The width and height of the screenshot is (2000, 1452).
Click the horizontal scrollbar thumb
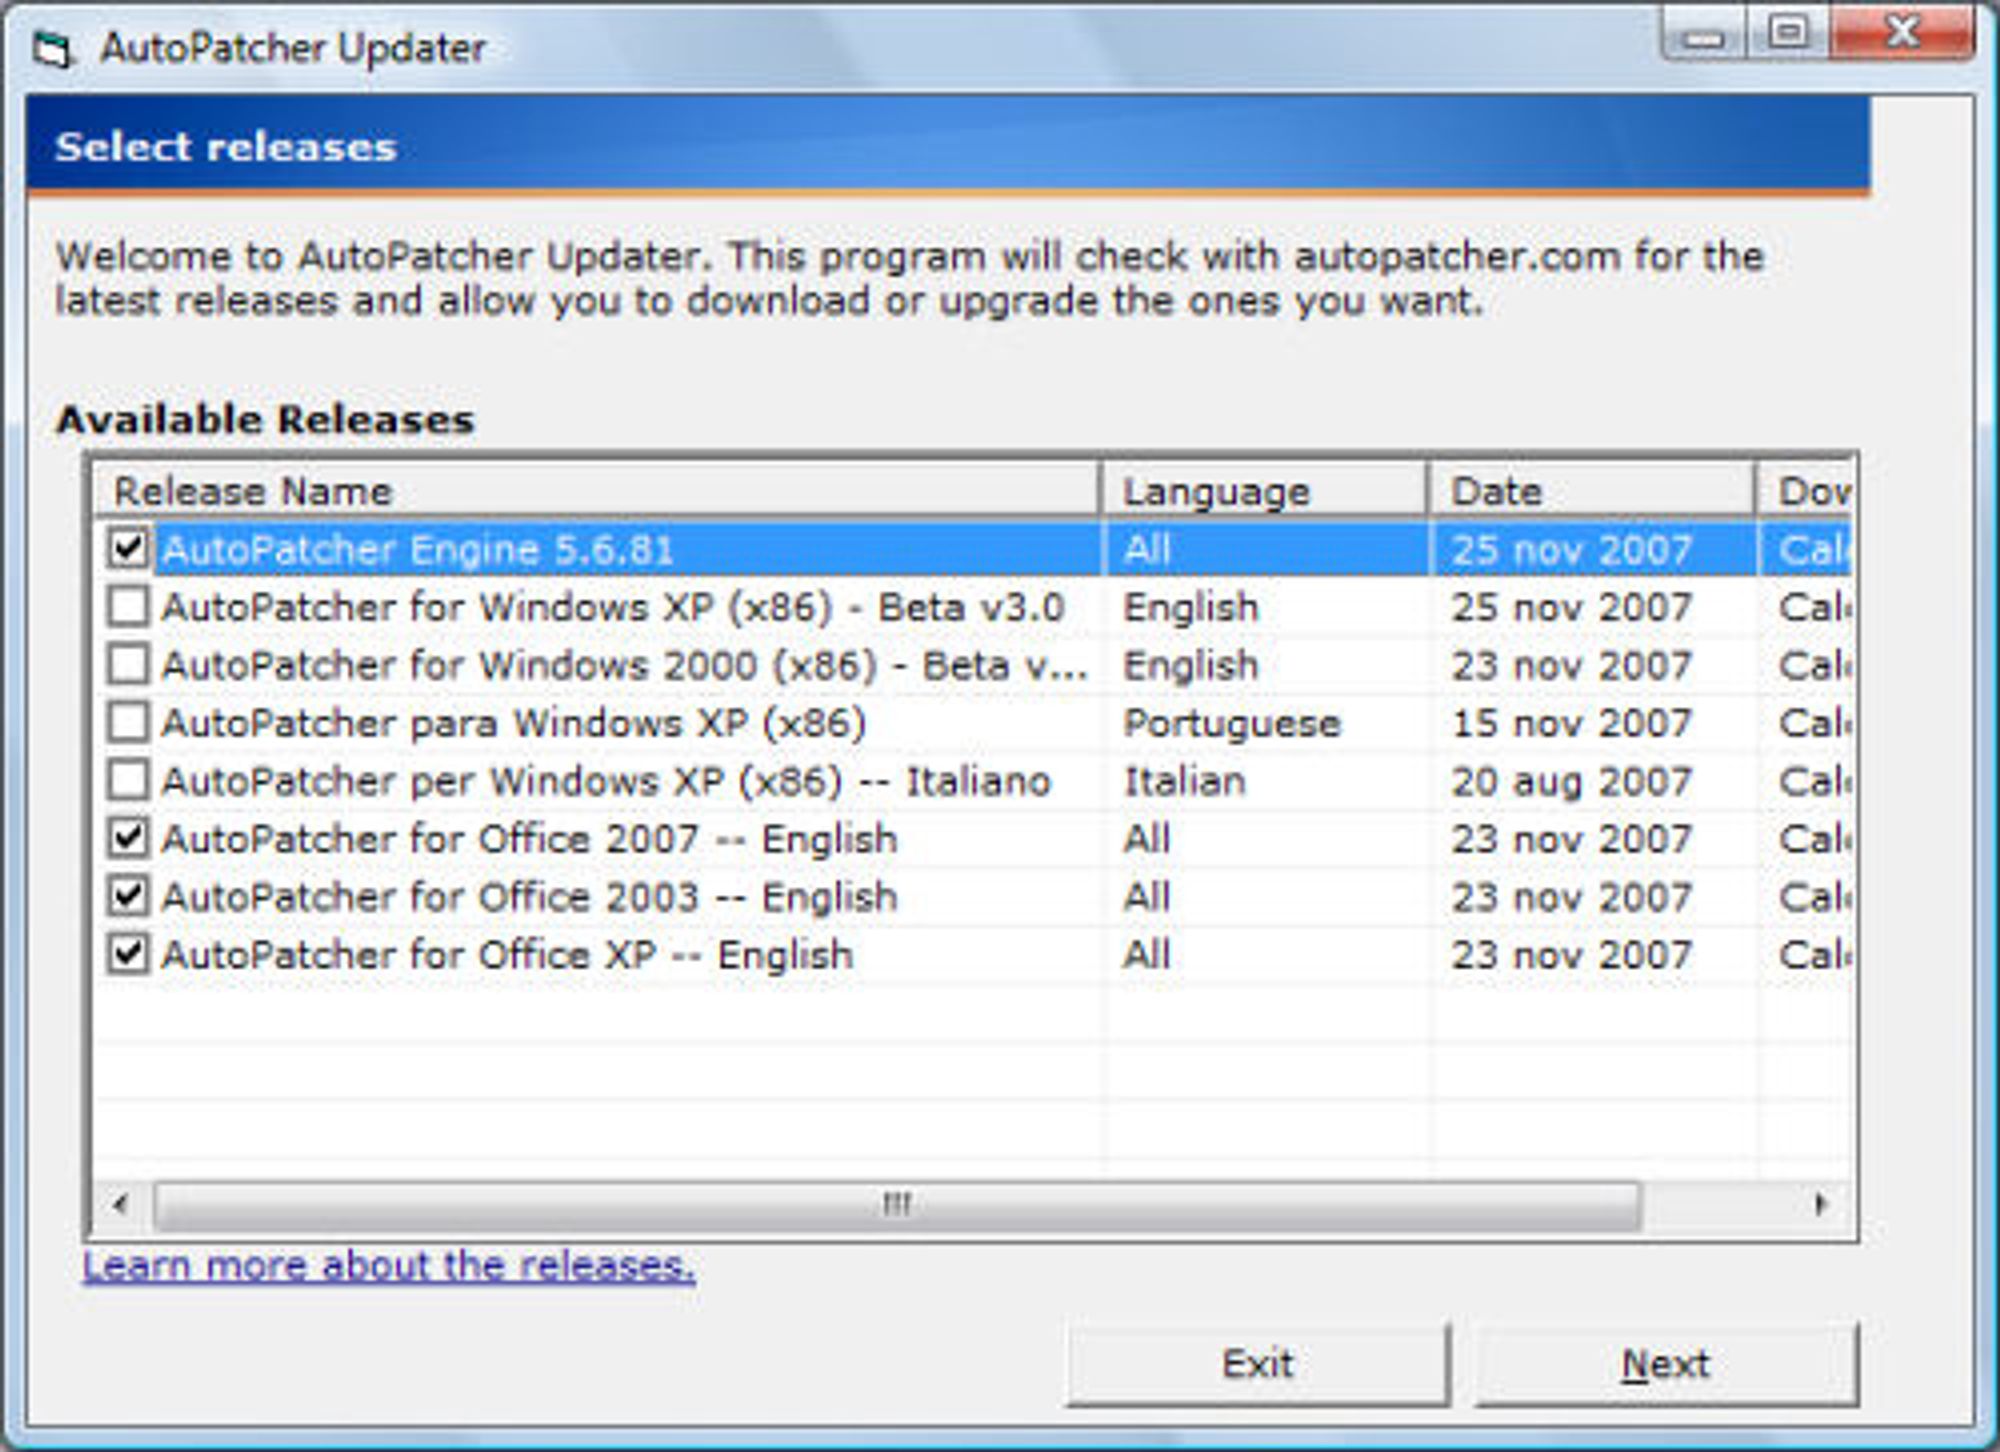click(x=897, y=1205)
